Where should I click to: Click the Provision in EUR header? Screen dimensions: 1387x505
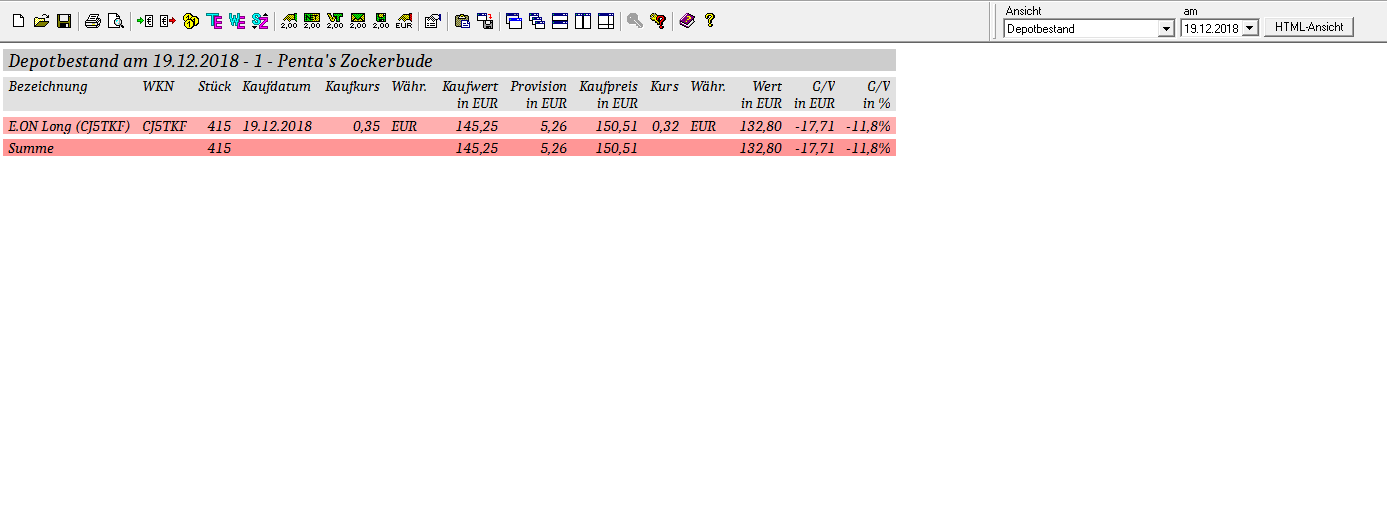tap(539, 95)
